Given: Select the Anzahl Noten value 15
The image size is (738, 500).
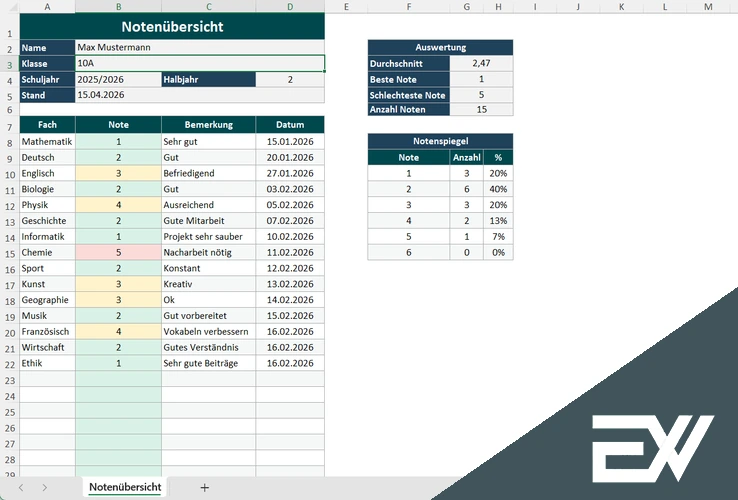Looking at the screenshot, I should (481, 110).
